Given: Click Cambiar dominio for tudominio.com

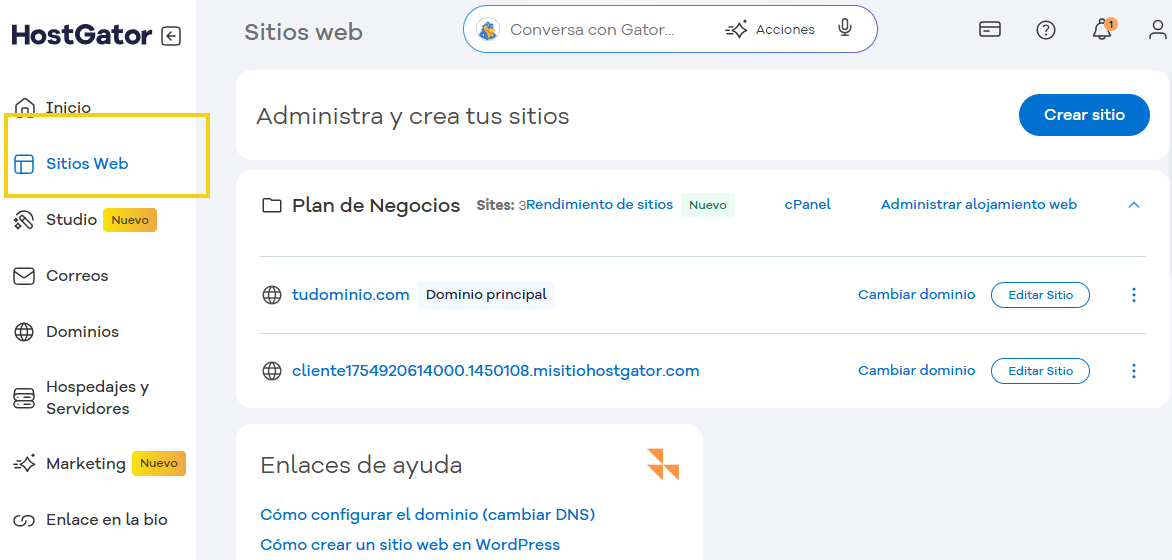Looking at the screenshot, I should (916, 295).
